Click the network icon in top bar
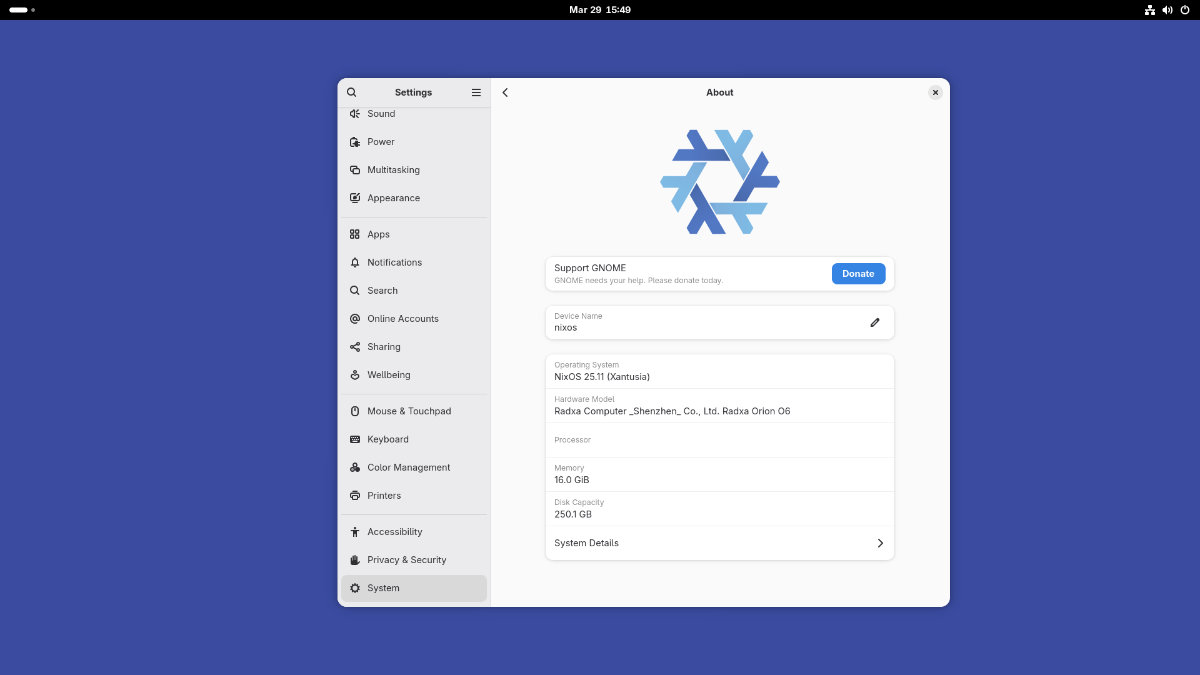The image size is (1200, 675). pos(1150,9)
